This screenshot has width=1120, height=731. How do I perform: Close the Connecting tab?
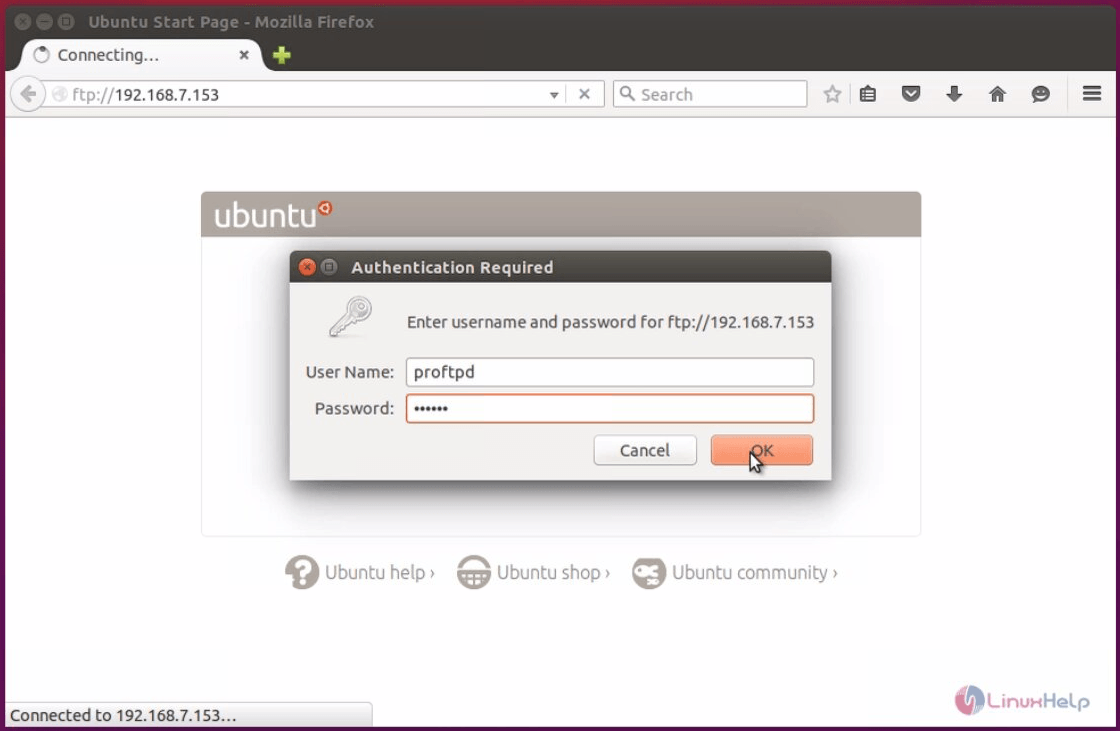click(244, 55)
